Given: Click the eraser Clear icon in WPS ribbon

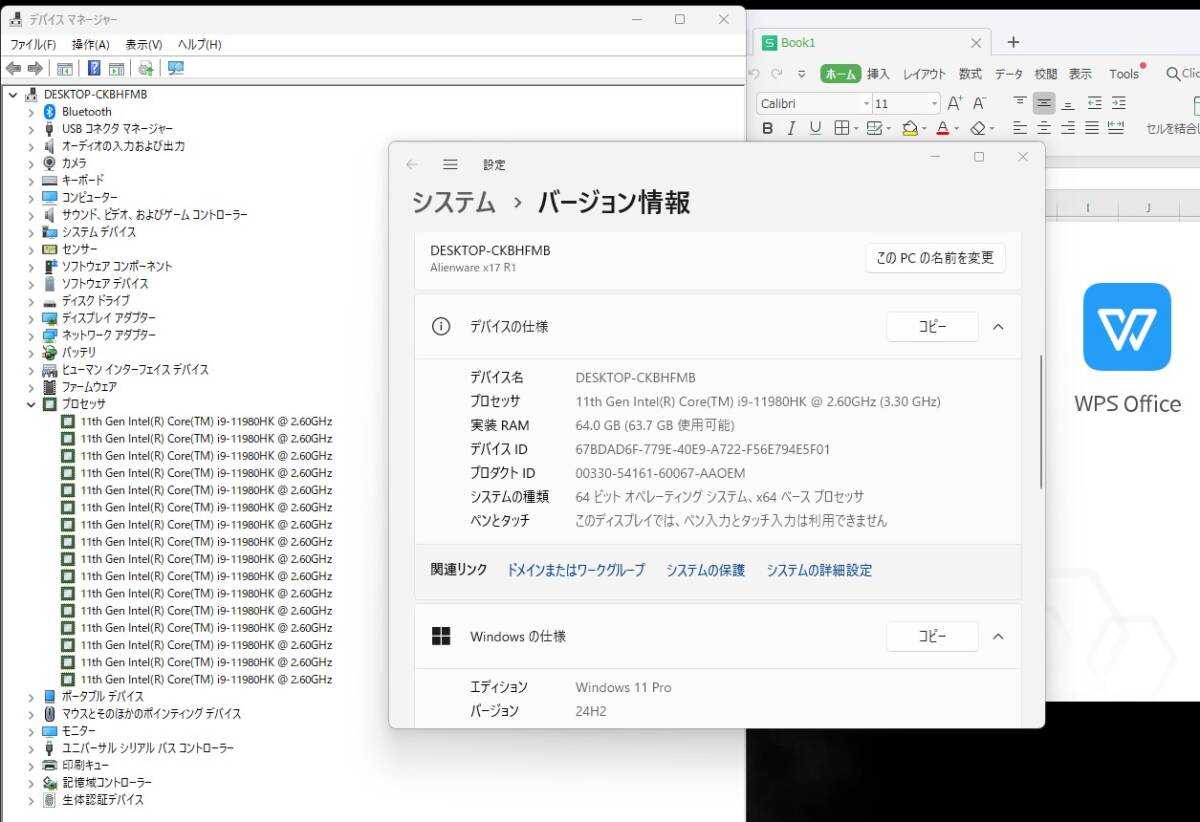Looking at the screenshot, I should point(978,128).
